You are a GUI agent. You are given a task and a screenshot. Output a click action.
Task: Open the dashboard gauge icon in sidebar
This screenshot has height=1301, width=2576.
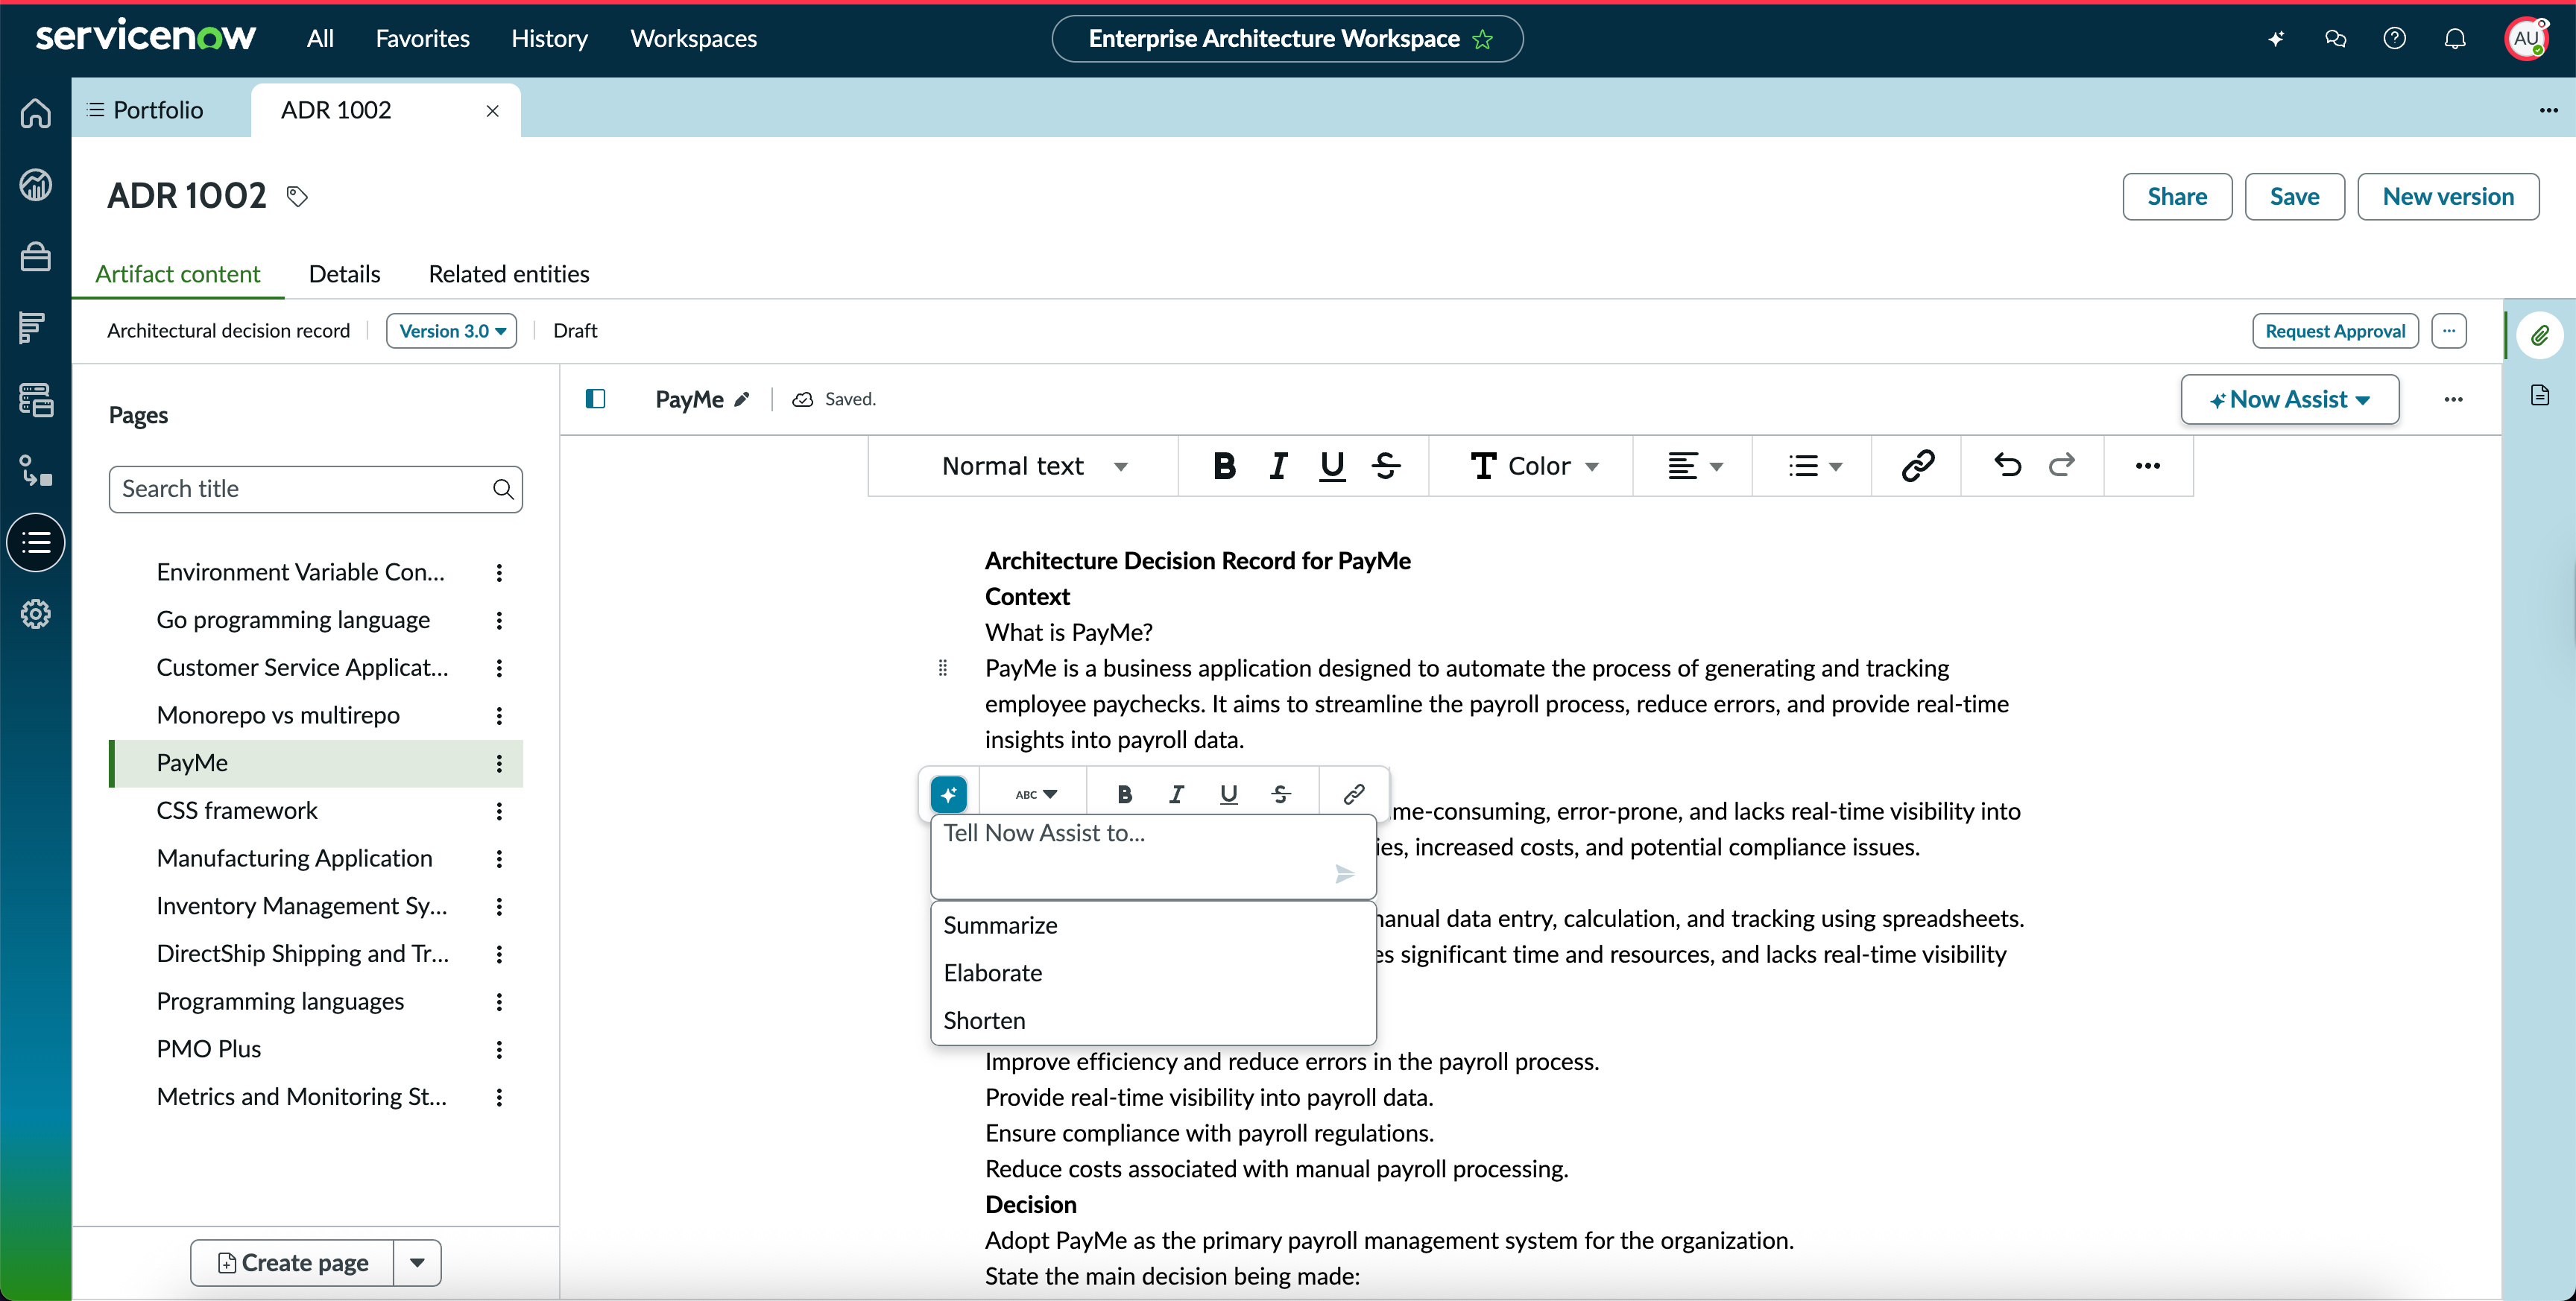(x=36, y=185)
